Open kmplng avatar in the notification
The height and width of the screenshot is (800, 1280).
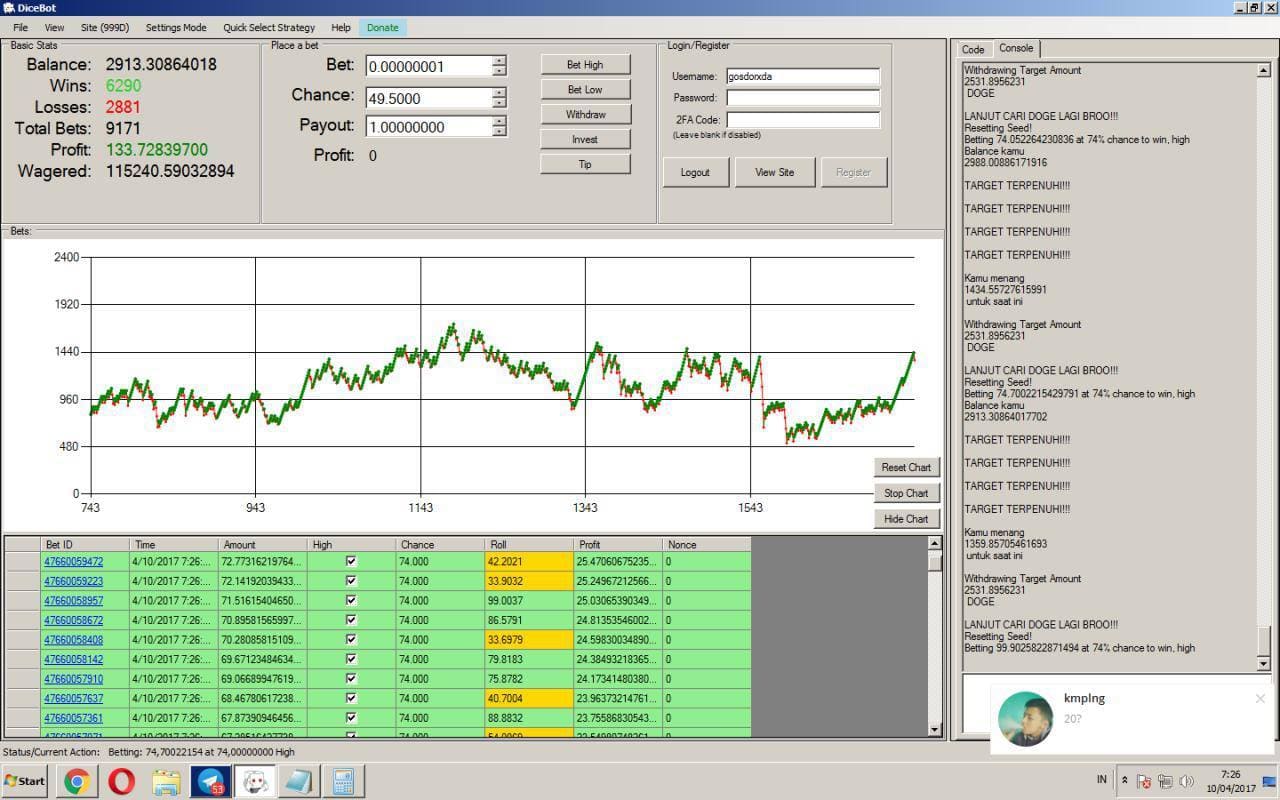(x=1025, y=718)
